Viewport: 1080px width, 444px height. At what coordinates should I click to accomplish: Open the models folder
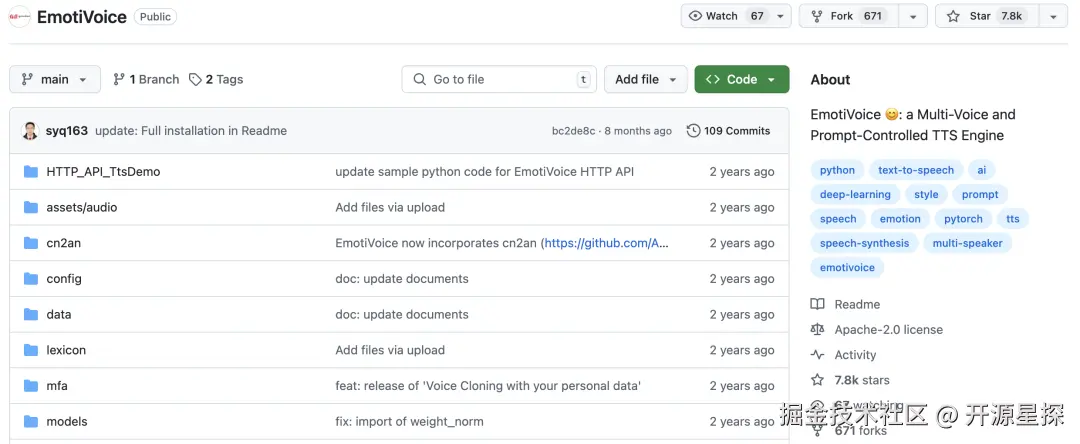67,422
